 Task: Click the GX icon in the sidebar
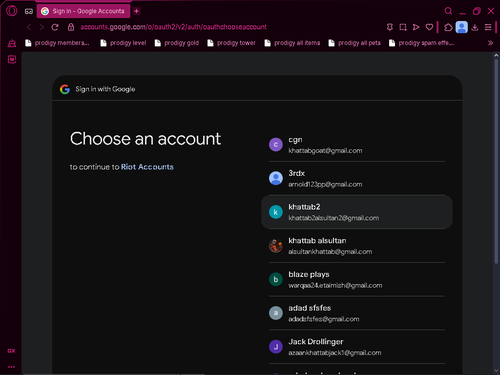[11, 351]
